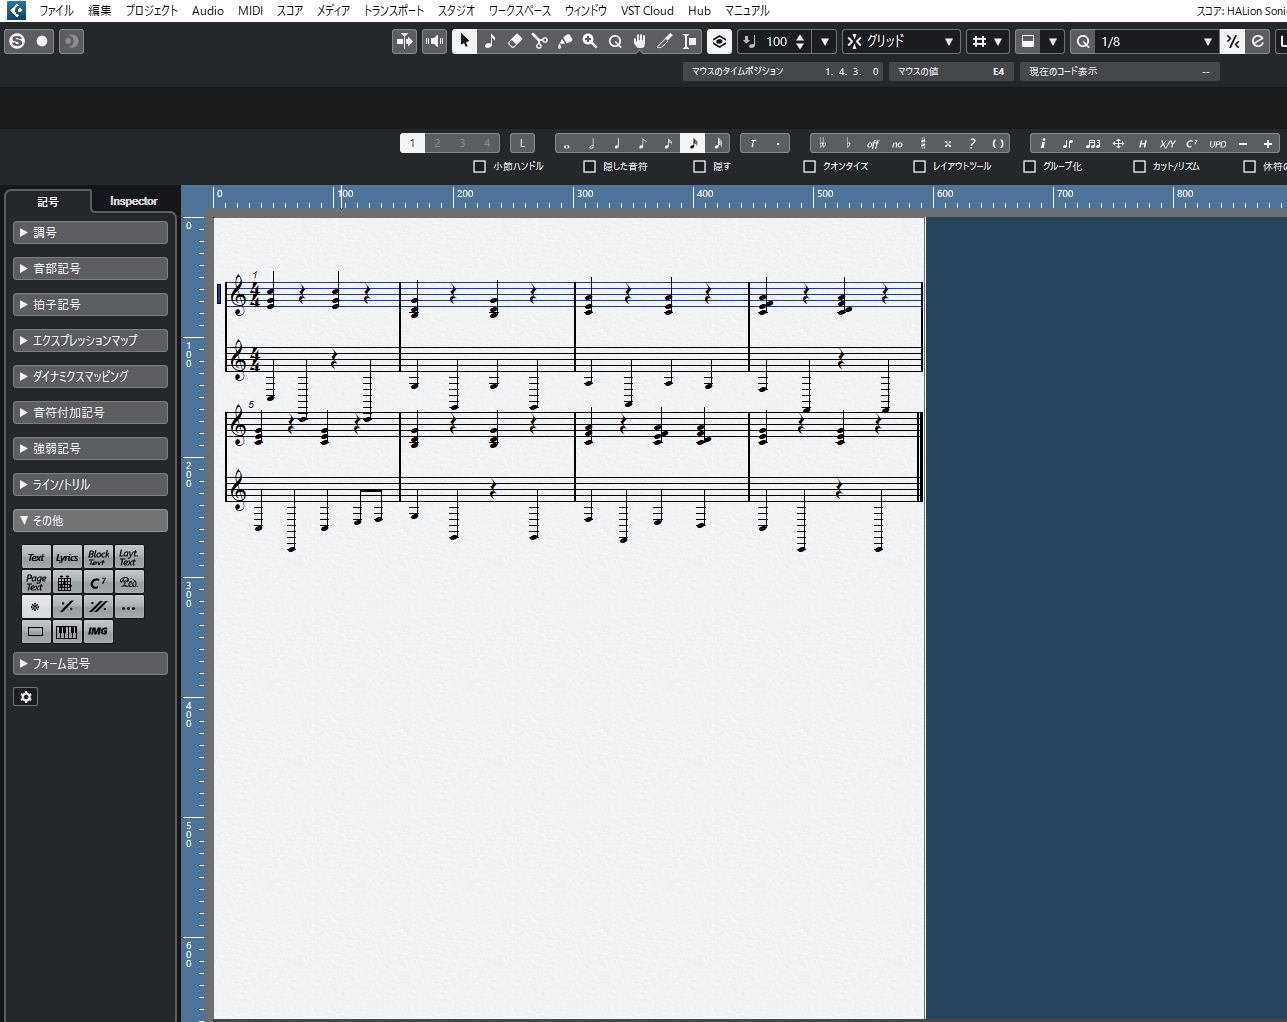Toggle the グループ化 checkbox
The image size is (1287, 1022).
1029,167
